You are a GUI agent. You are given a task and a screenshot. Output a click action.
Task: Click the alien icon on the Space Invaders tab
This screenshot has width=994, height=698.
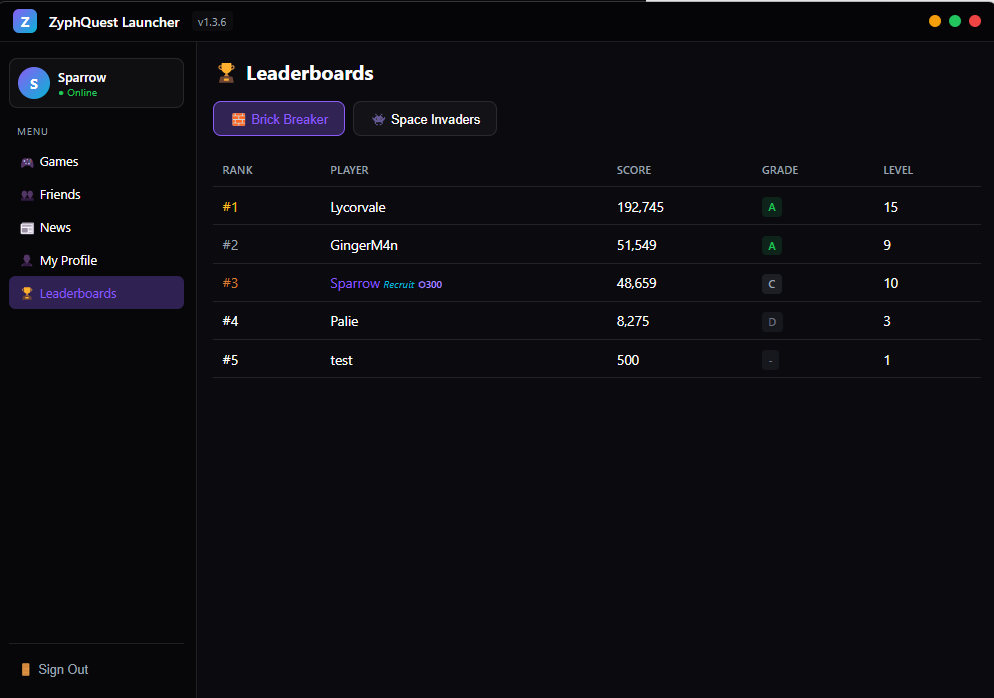click(378, 118)
